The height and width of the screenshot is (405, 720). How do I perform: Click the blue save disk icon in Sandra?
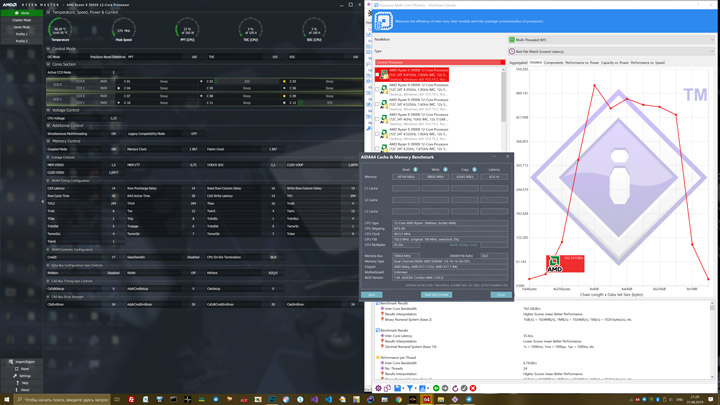397,388
